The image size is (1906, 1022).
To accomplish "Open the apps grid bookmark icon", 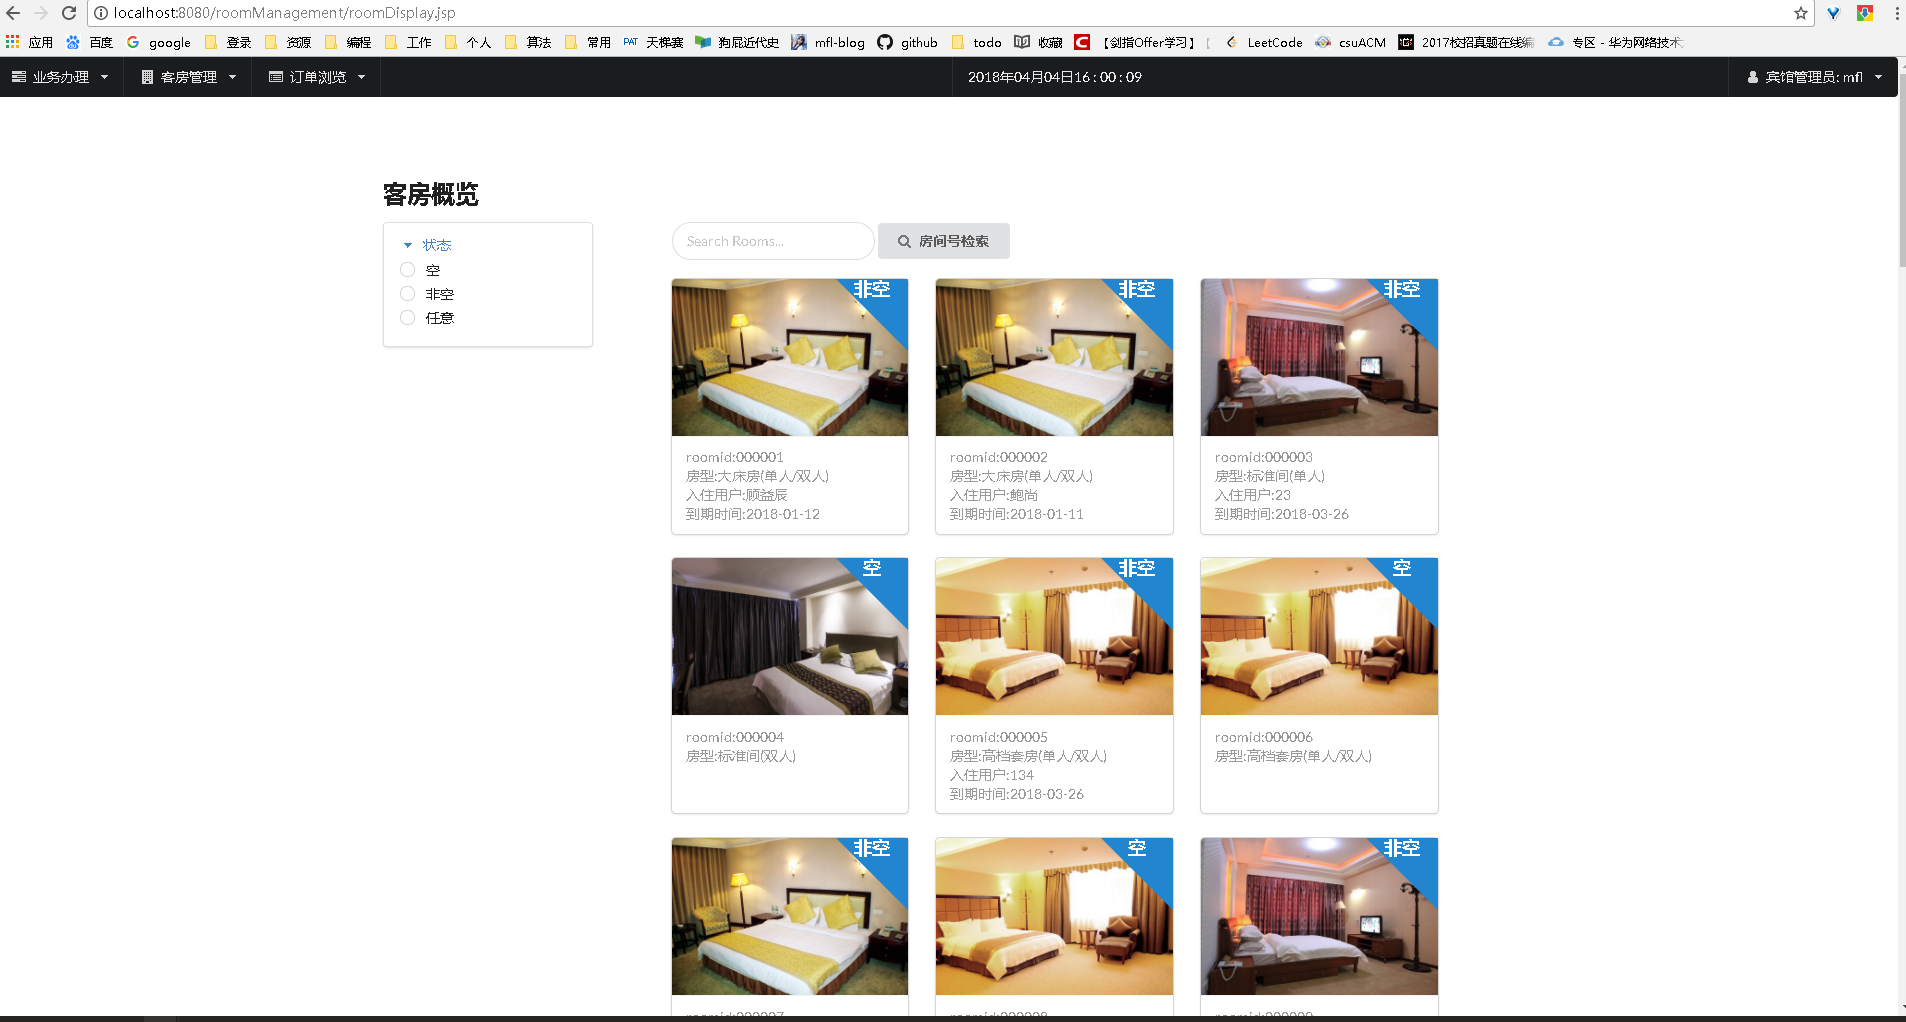I will (x=13, y=42).
